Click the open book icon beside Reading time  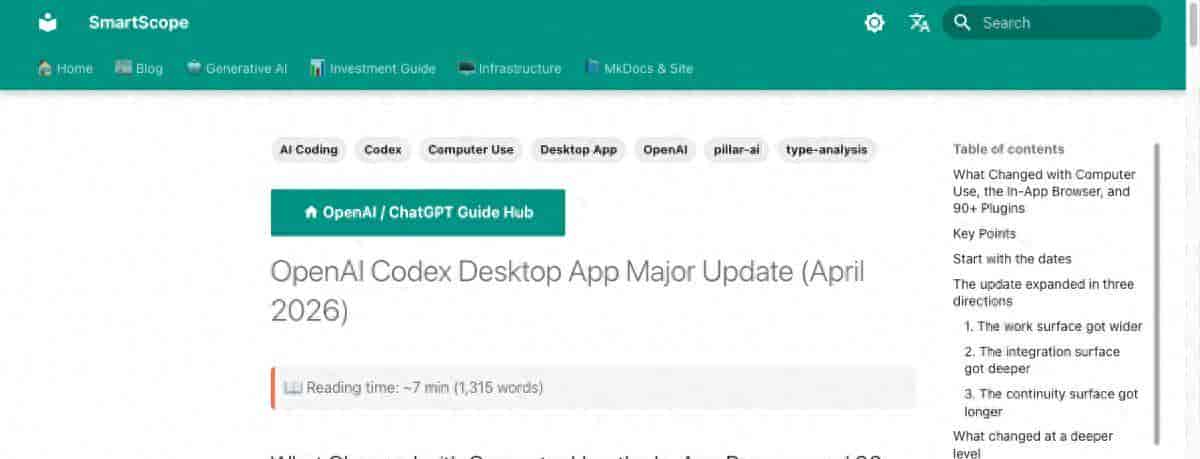(x=293, y=387)
